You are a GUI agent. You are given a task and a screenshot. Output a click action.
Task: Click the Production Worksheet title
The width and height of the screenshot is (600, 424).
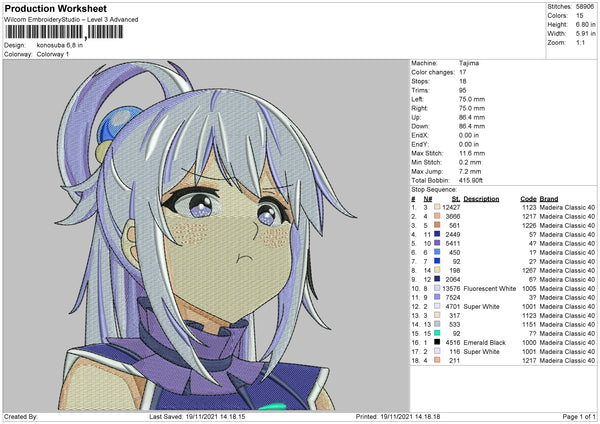click(56, 8)
